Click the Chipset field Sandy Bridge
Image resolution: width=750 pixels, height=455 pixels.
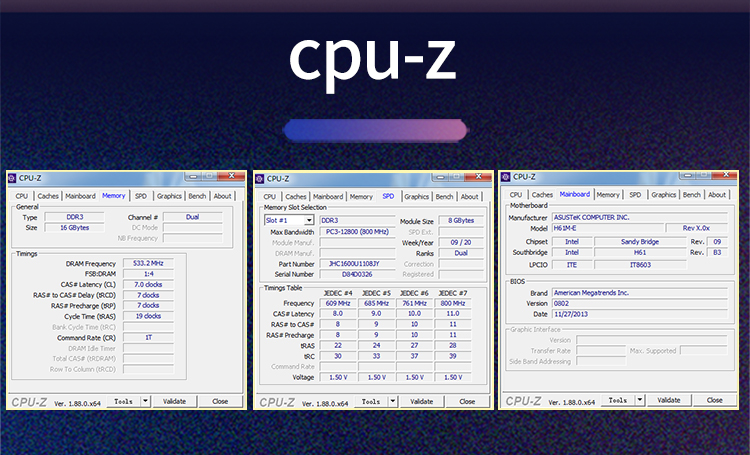click(x=640, y=242)
